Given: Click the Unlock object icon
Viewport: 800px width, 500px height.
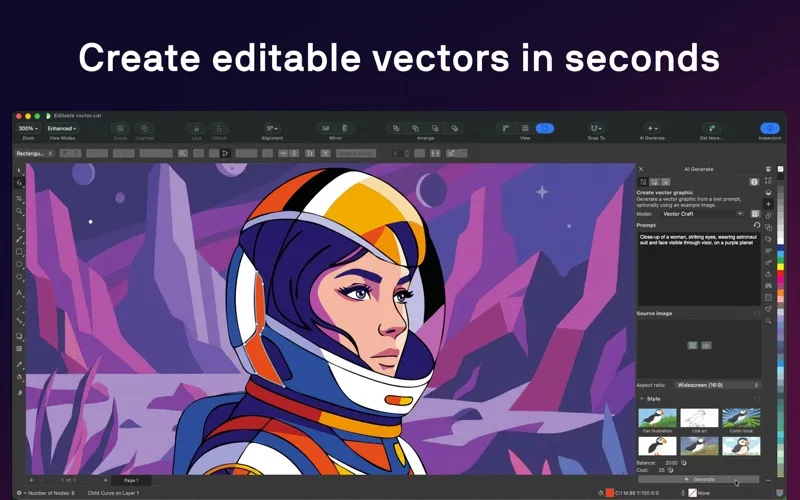Looking at the screenshot, I should click(x=219, y=129).
